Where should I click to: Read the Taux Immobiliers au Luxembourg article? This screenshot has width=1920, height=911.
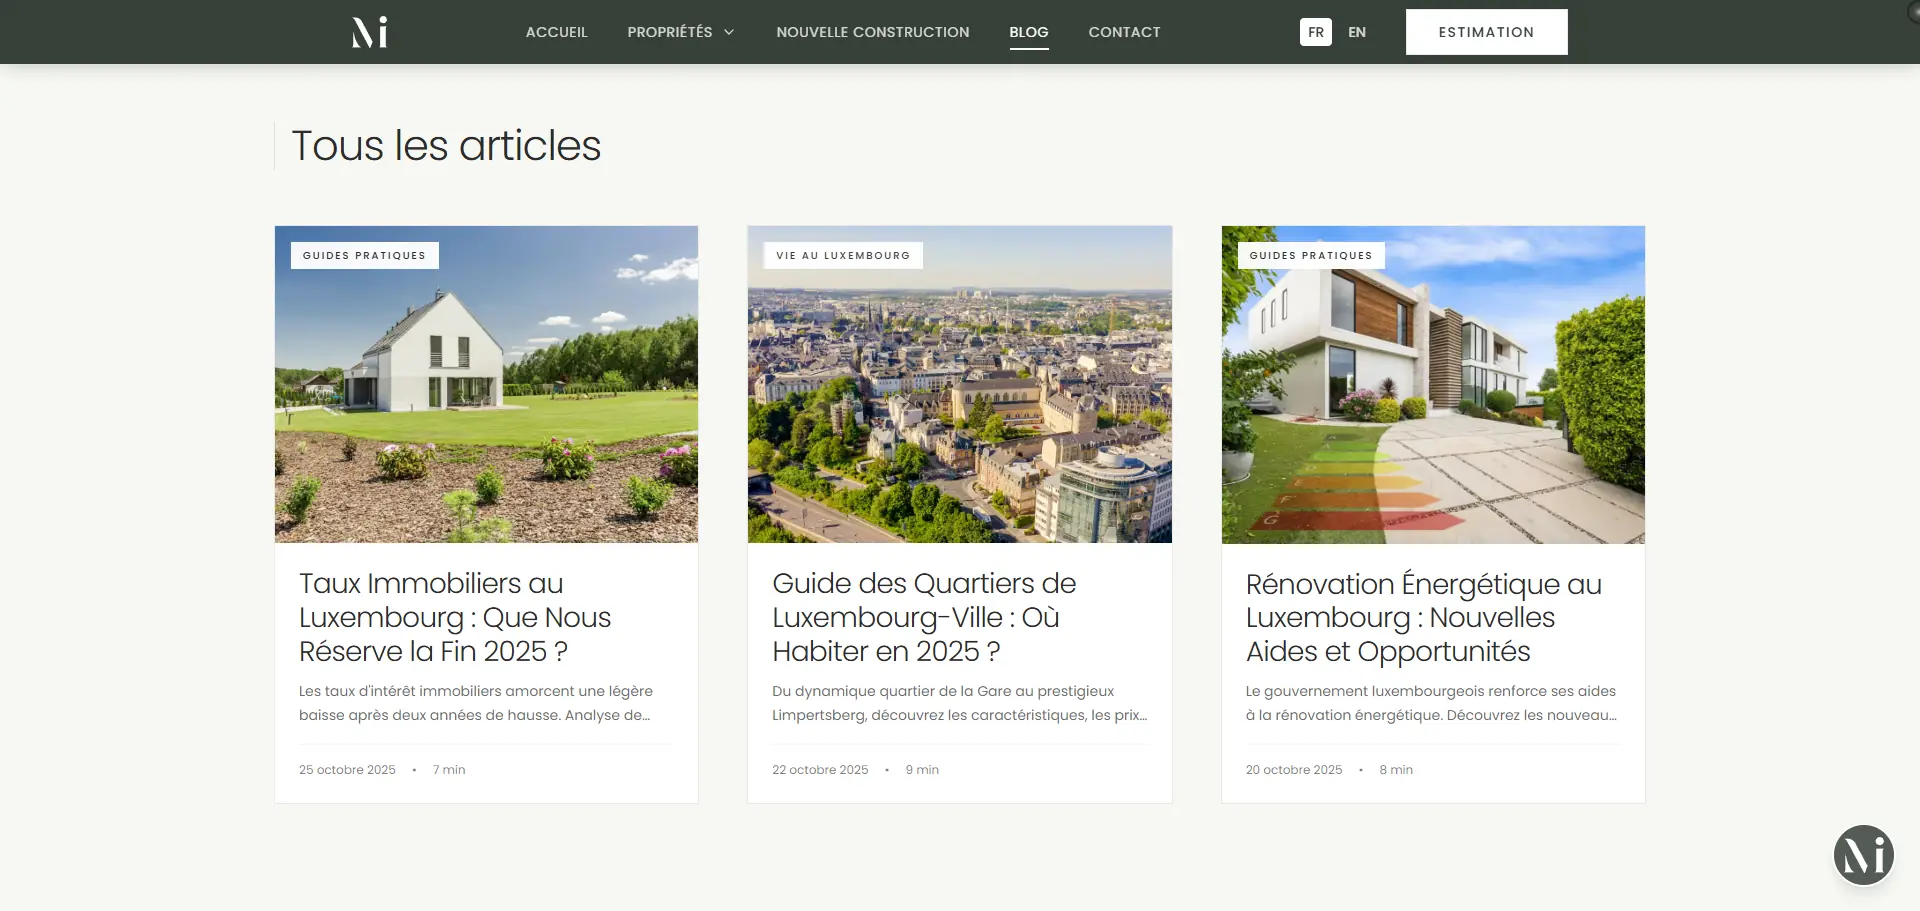click(x=455, y=617)
